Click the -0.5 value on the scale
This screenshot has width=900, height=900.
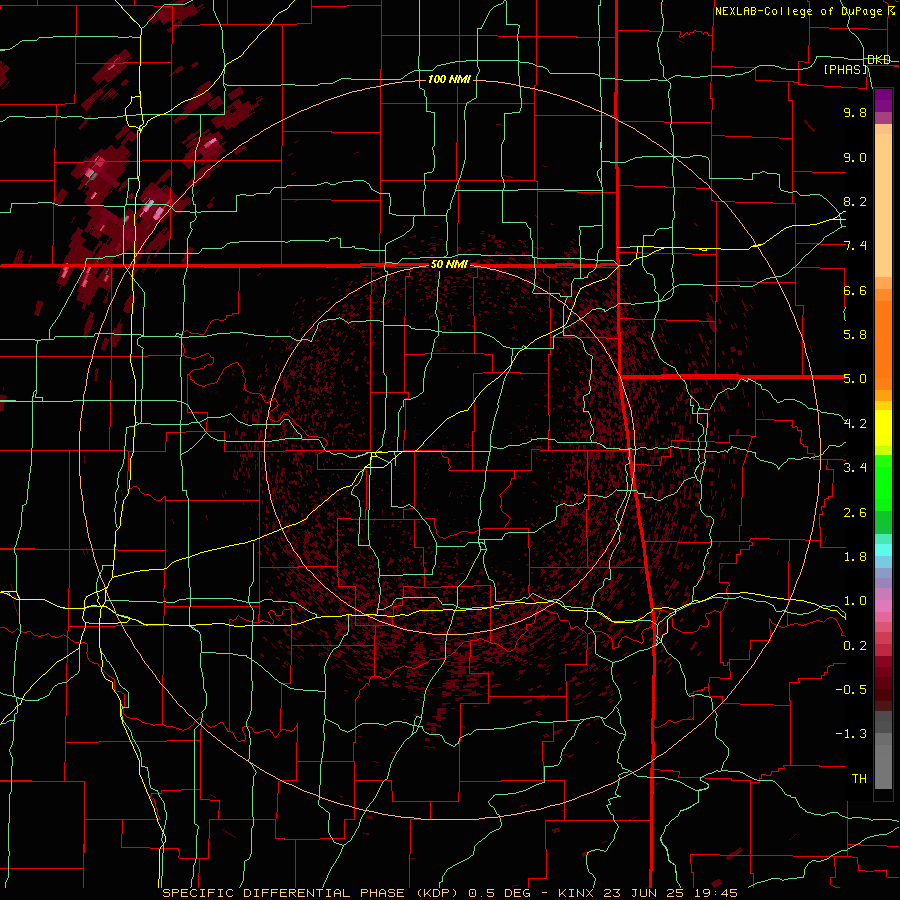click(x=851, y=690)
